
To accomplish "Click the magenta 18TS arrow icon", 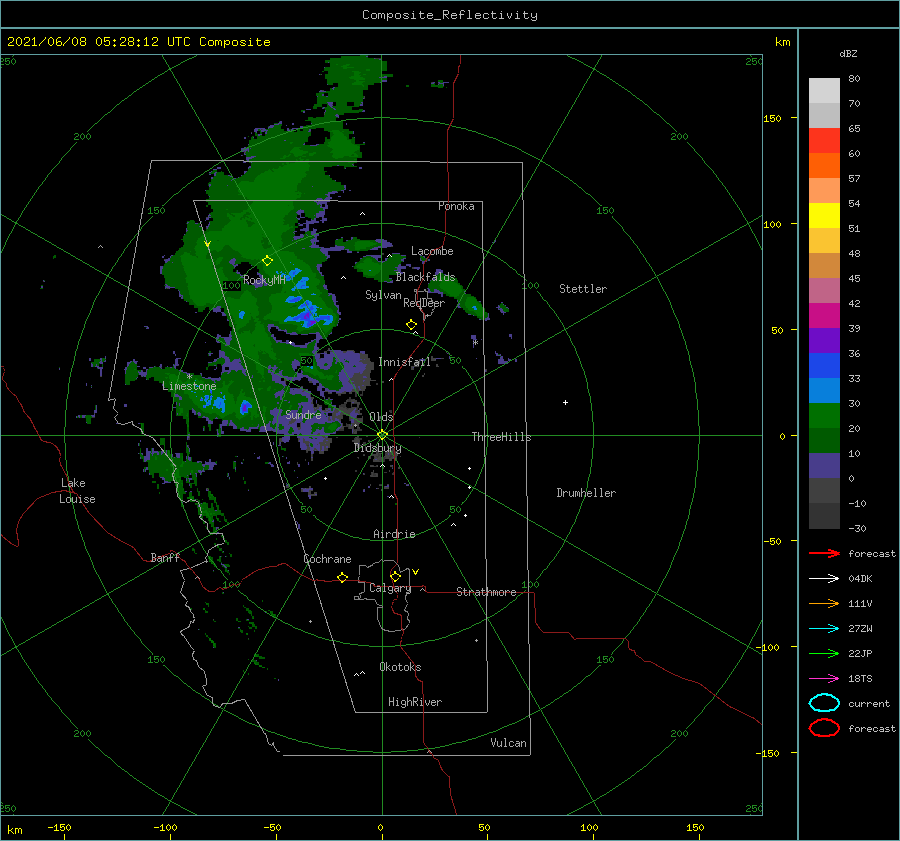I will pyautogui.click(x=824, y=679).
